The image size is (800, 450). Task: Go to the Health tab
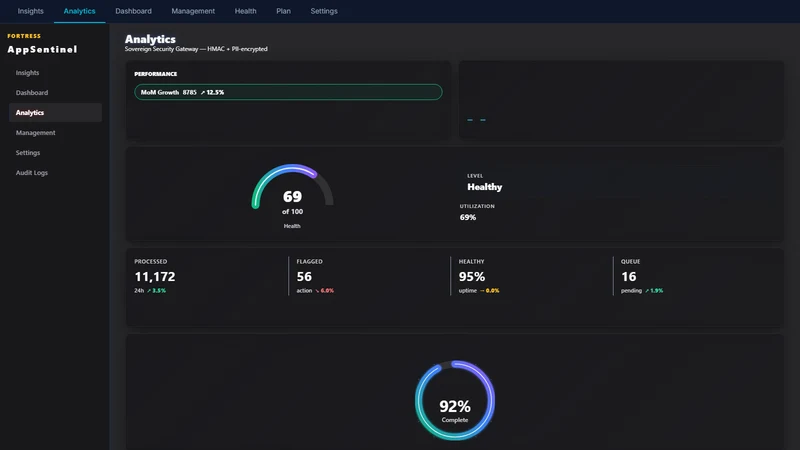[245, 11]
